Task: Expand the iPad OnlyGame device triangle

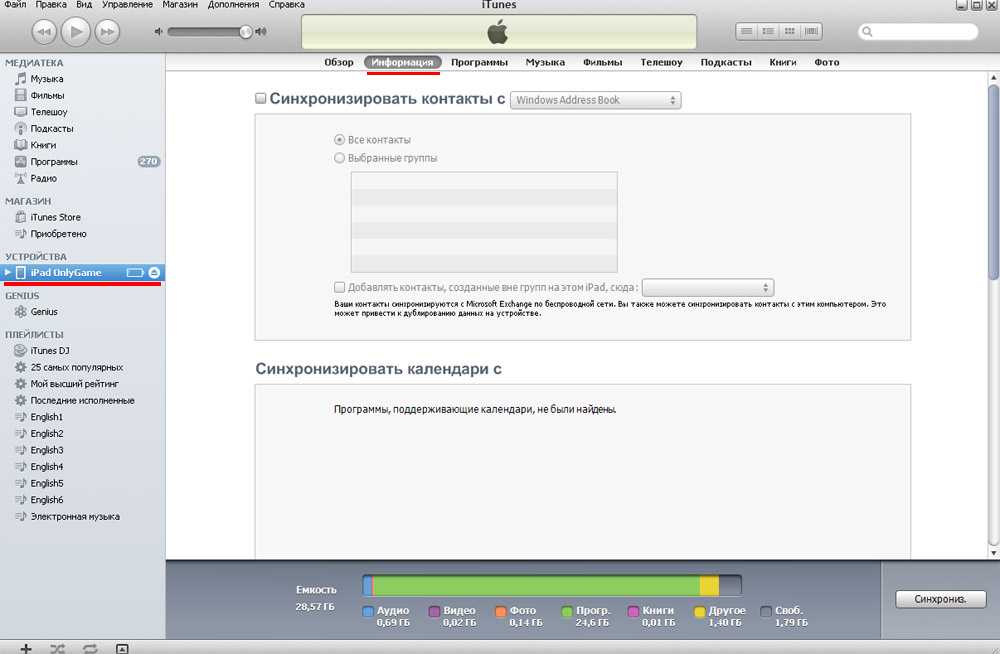Action: point(8,273)
